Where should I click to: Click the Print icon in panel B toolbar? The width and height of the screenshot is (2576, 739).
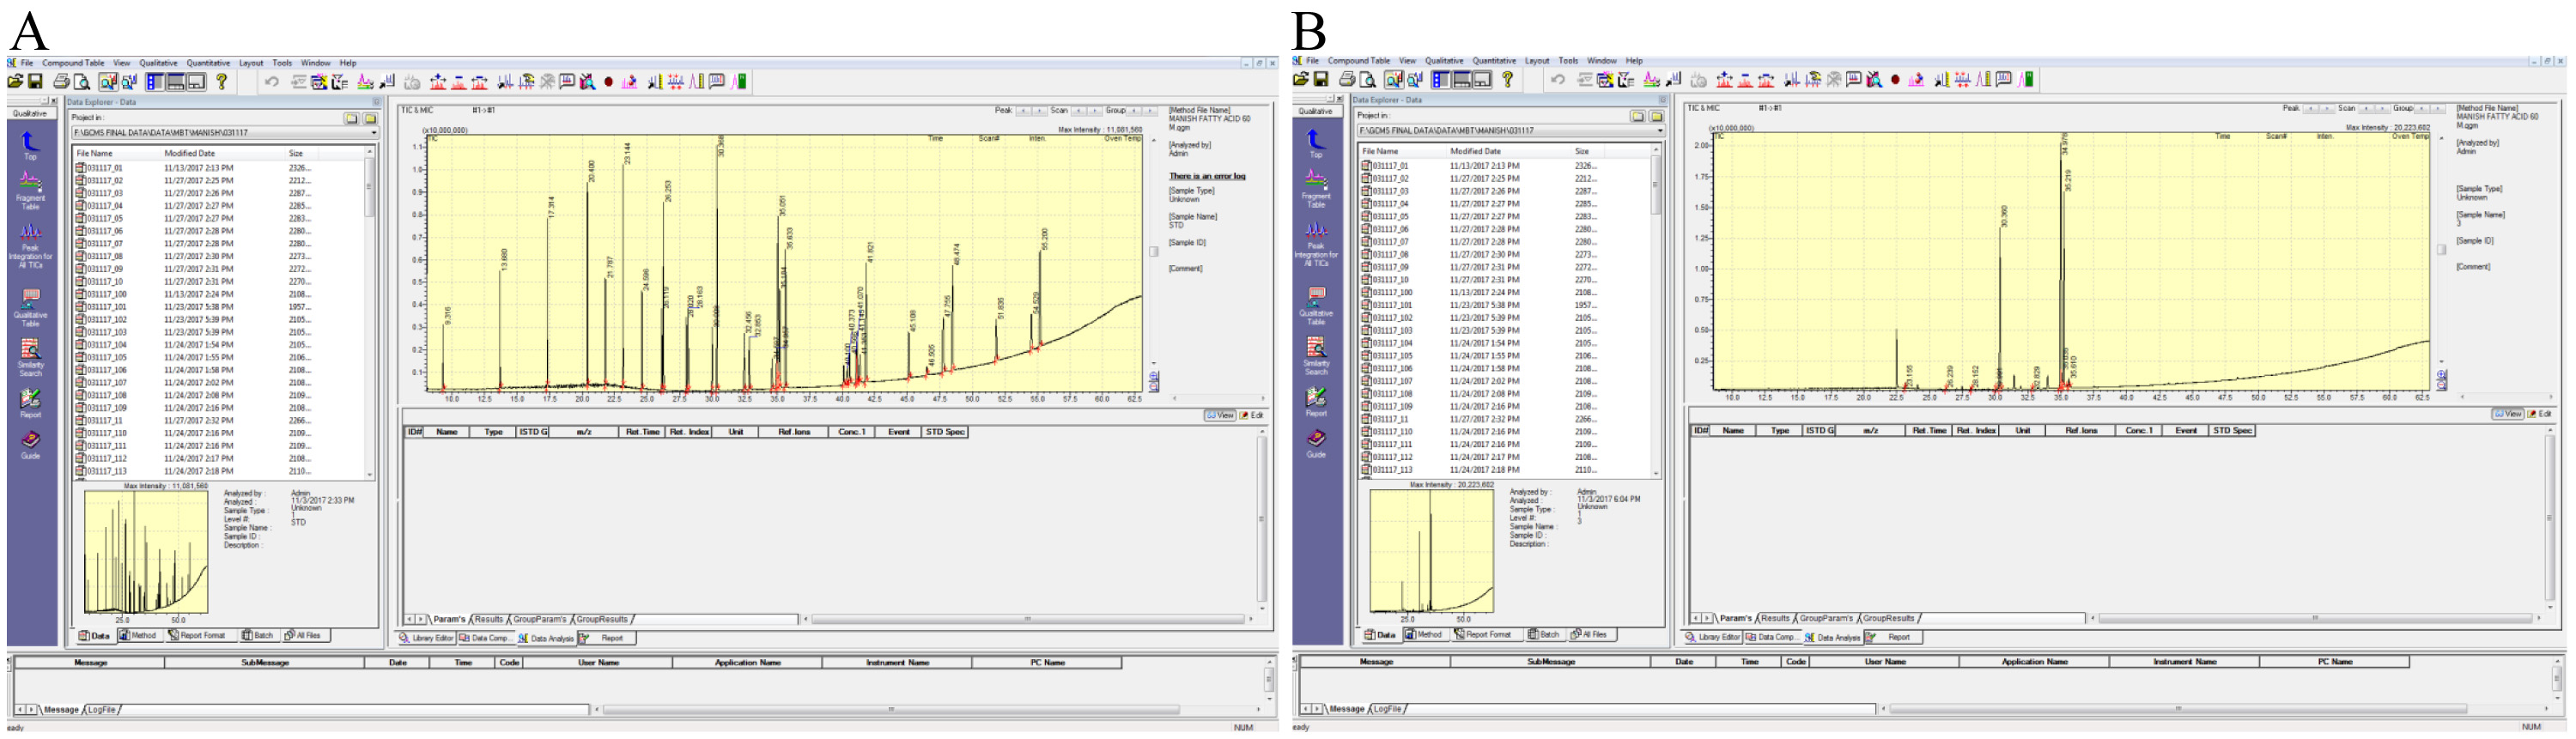point(1348,80)
